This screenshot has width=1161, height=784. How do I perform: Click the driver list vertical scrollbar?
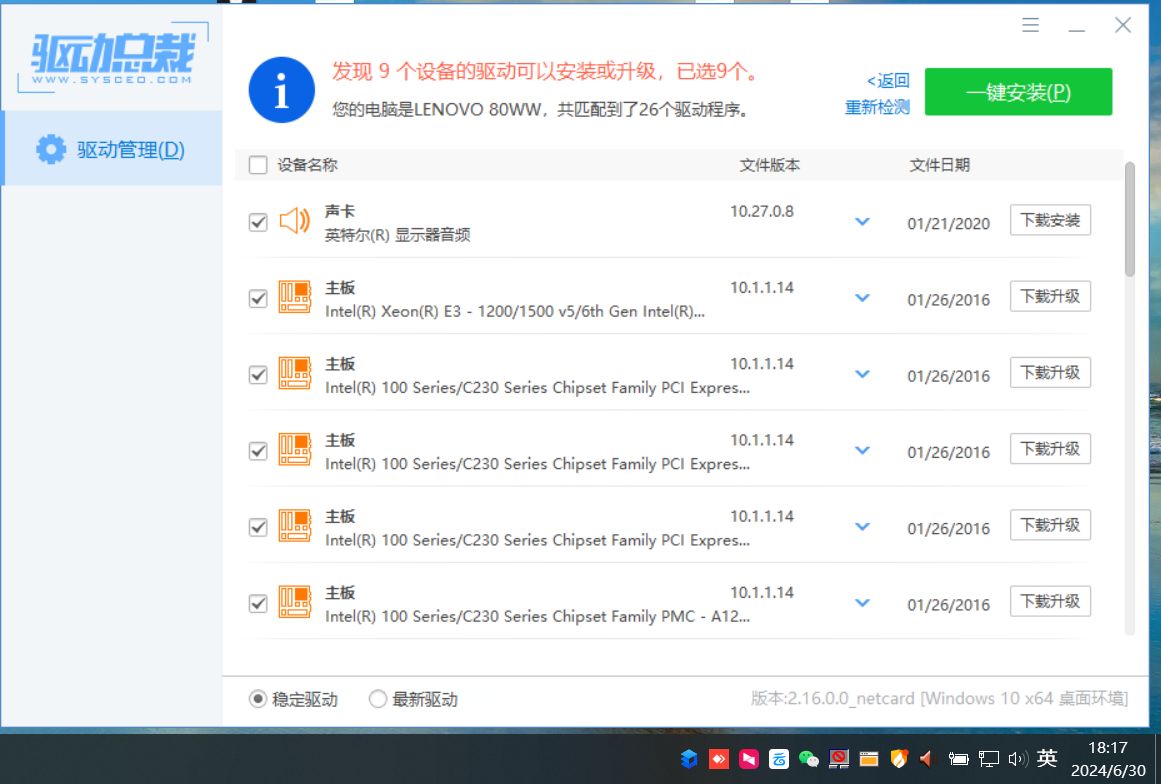tap(1130, 220)
